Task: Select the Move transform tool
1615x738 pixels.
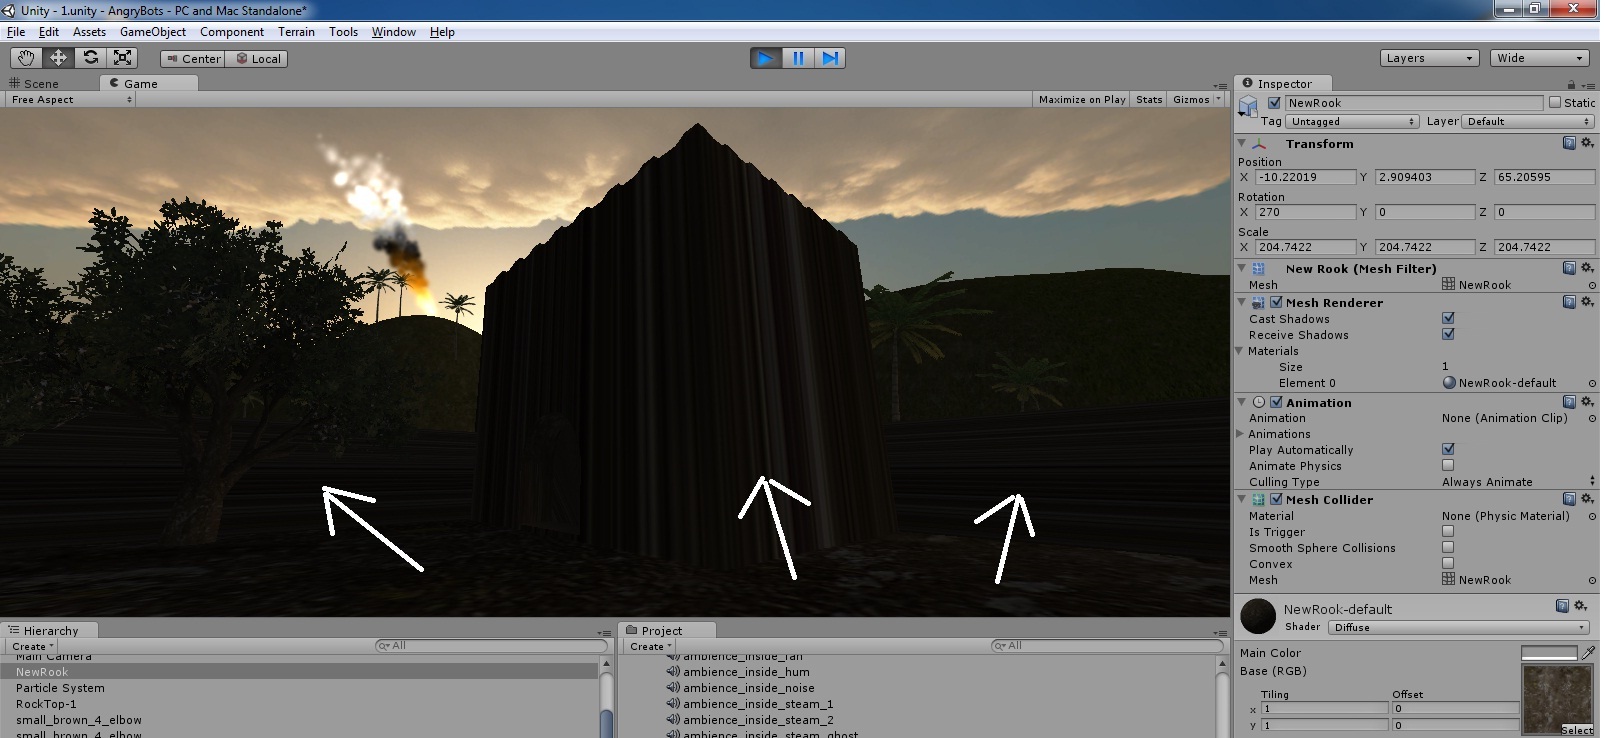Action: click(x=58, y=58)
